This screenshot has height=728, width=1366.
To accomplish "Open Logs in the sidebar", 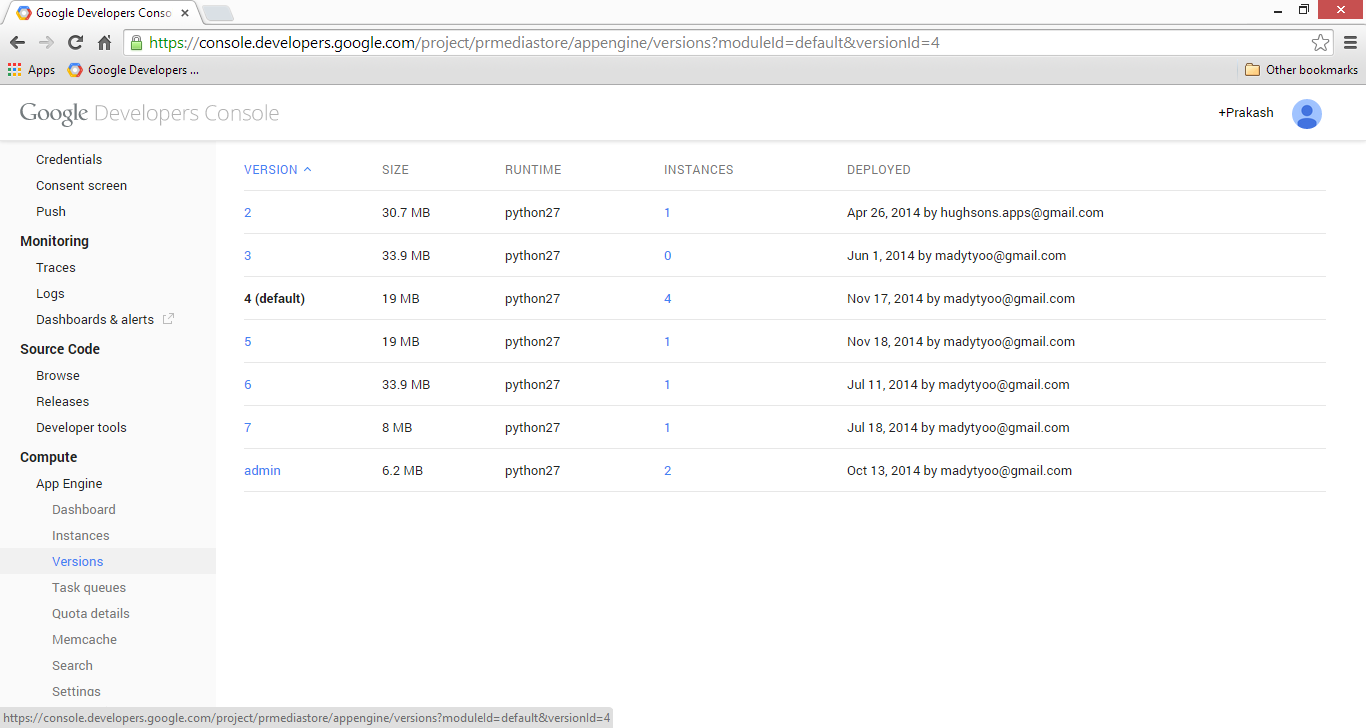I will click(50, 294).
